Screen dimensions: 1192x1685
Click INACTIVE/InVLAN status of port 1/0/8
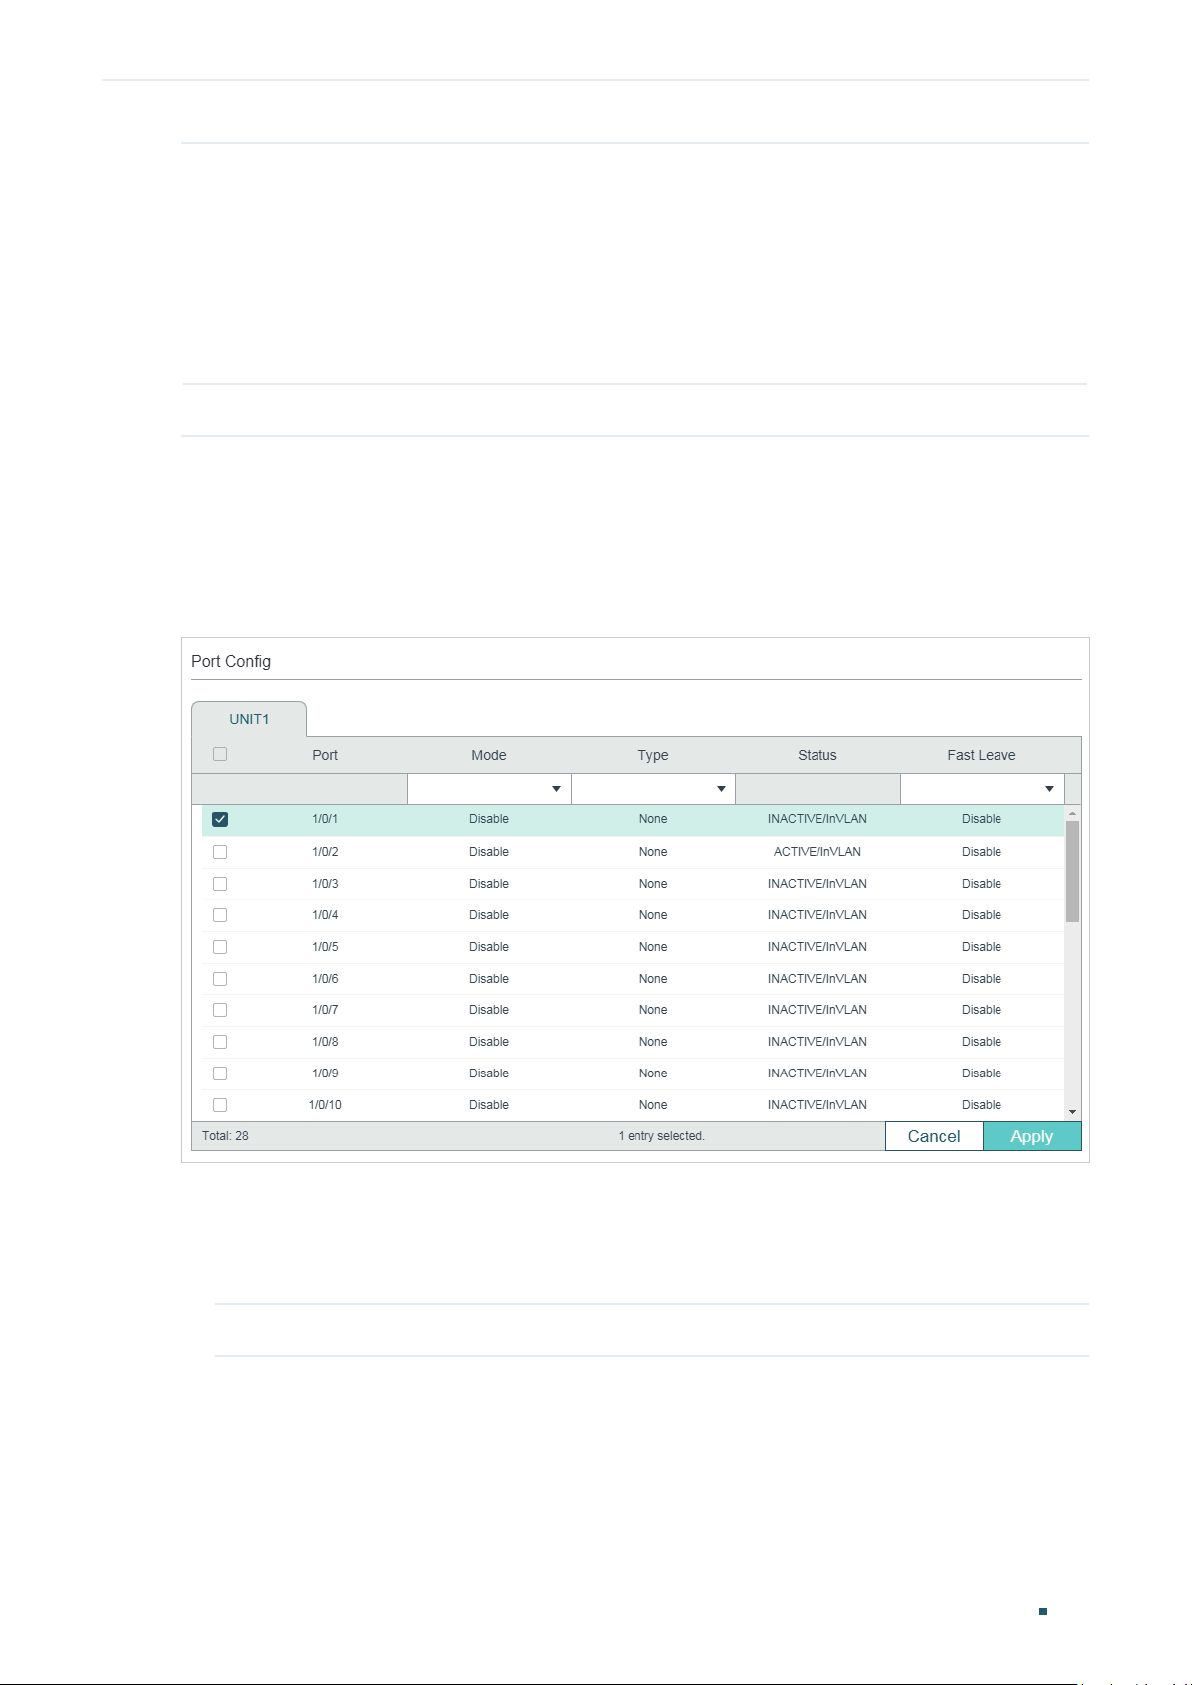coord(817,1042)
